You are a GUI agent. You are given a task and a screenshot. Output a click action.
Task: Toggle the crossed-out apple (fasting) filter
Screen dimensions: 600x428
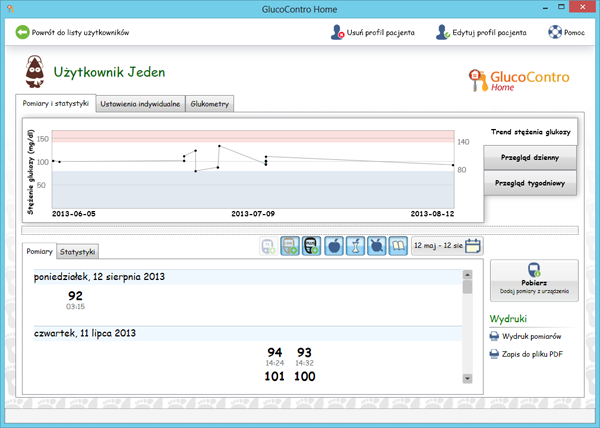point(377,246)
